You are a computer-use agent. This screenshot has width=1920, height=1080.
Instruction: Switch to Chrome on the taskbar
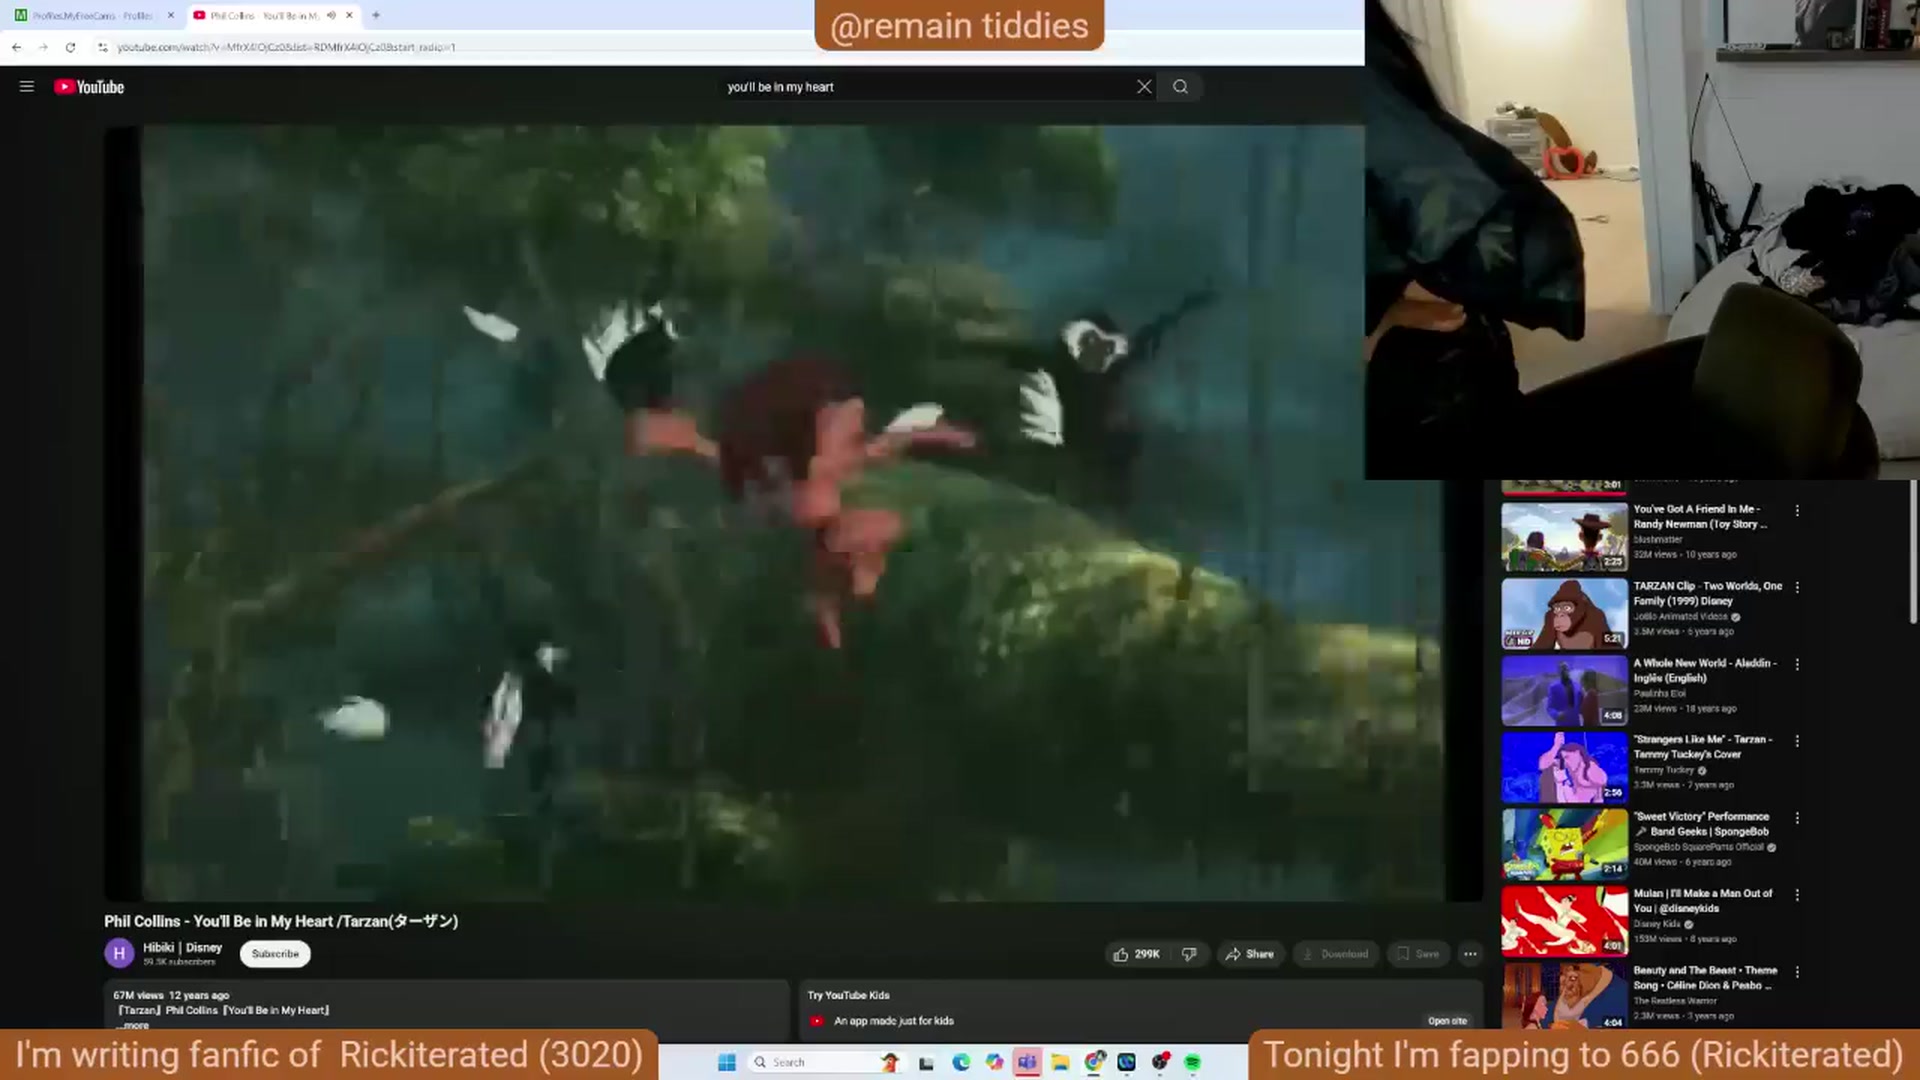point(1094,1062)
